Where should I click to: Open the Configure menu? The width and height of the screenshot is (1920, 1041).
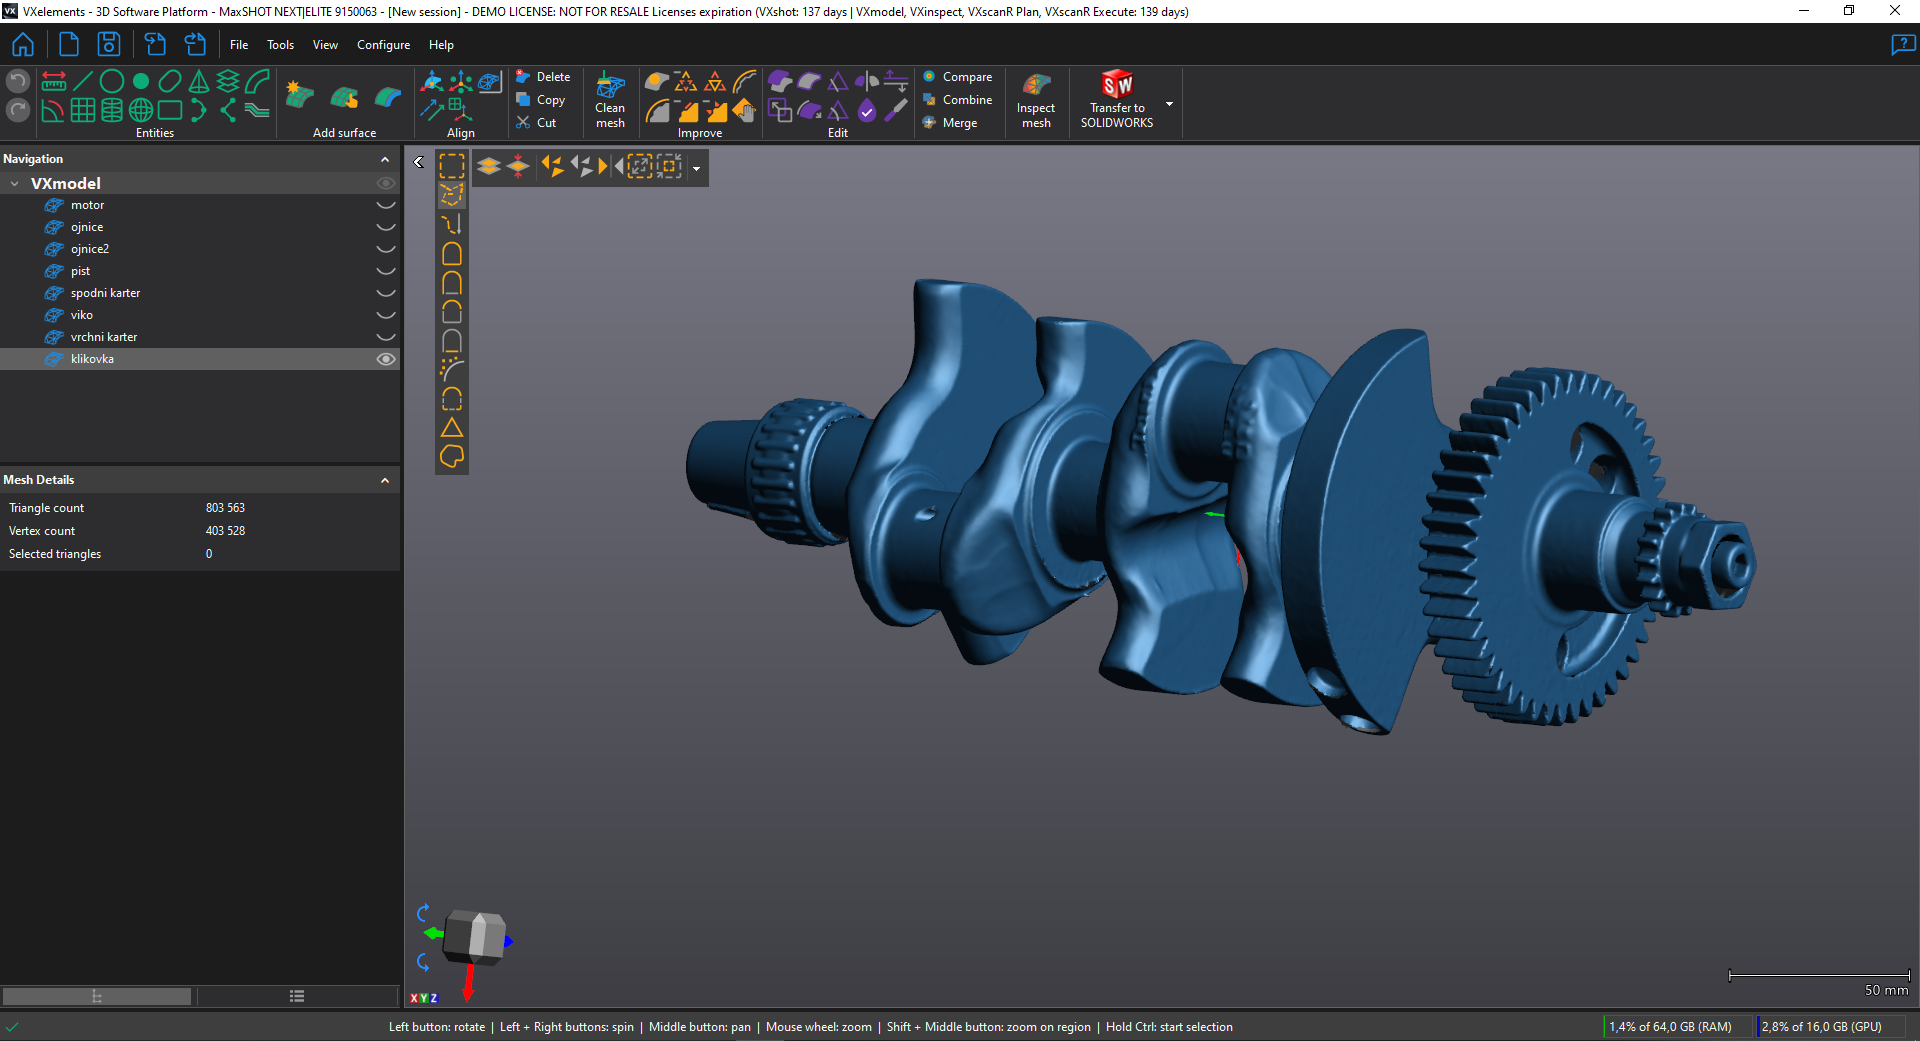383,45
